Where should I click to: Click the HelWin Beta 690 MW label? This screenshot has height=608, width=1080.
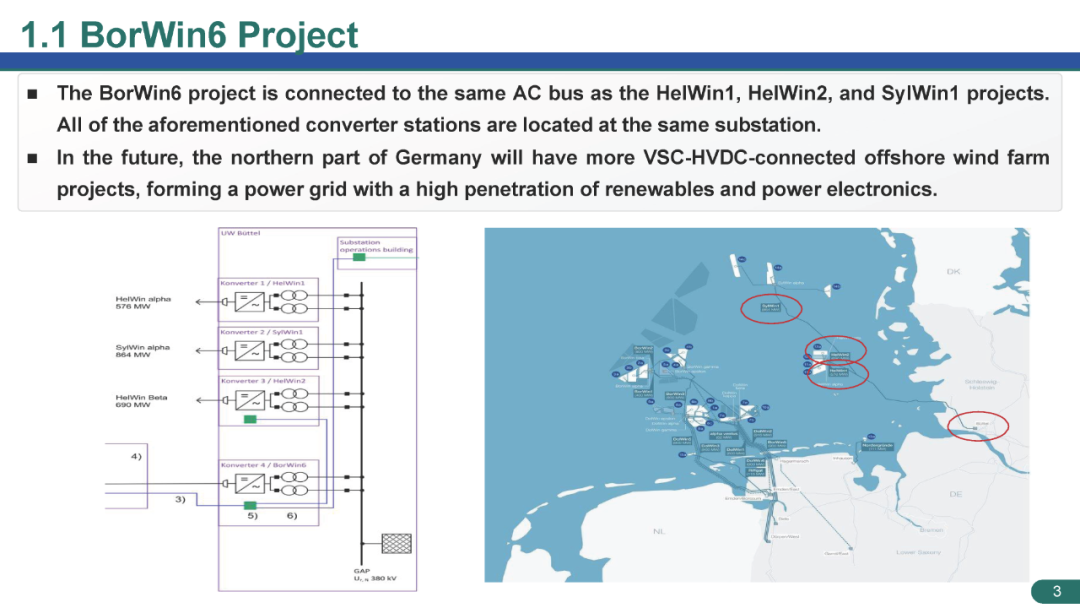(x=141, y=400)
